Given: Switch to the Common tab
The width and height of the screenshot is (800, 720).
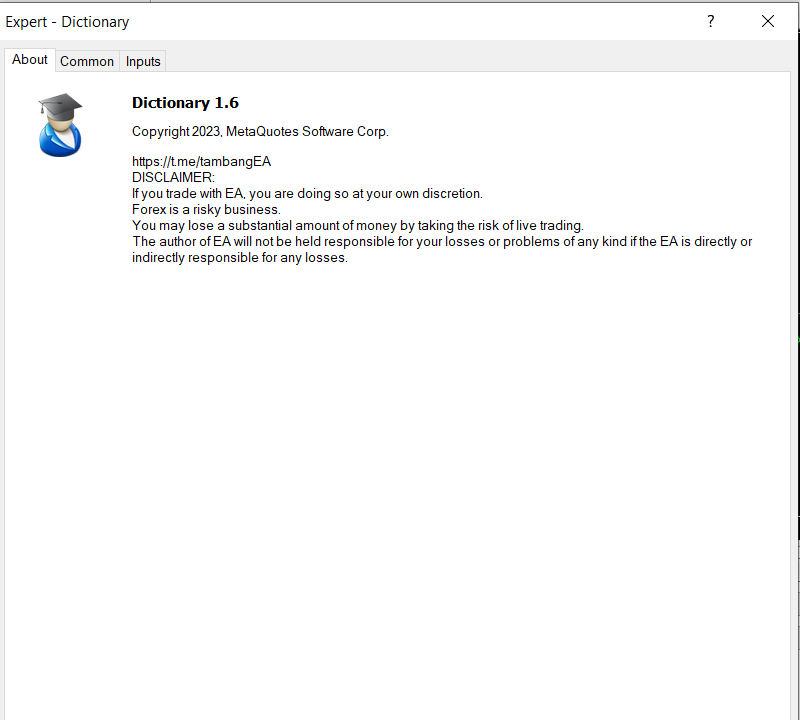Looking at the screenshot, I should pyautogui.click(x=87, y=61).
